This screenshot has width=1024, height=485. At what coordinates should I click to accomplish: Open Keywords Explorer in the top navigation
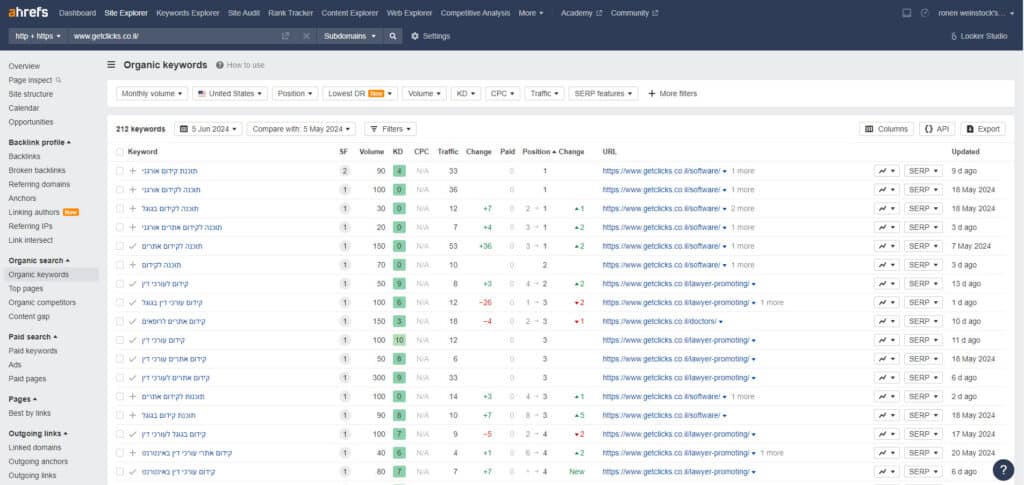pos(188,12)
